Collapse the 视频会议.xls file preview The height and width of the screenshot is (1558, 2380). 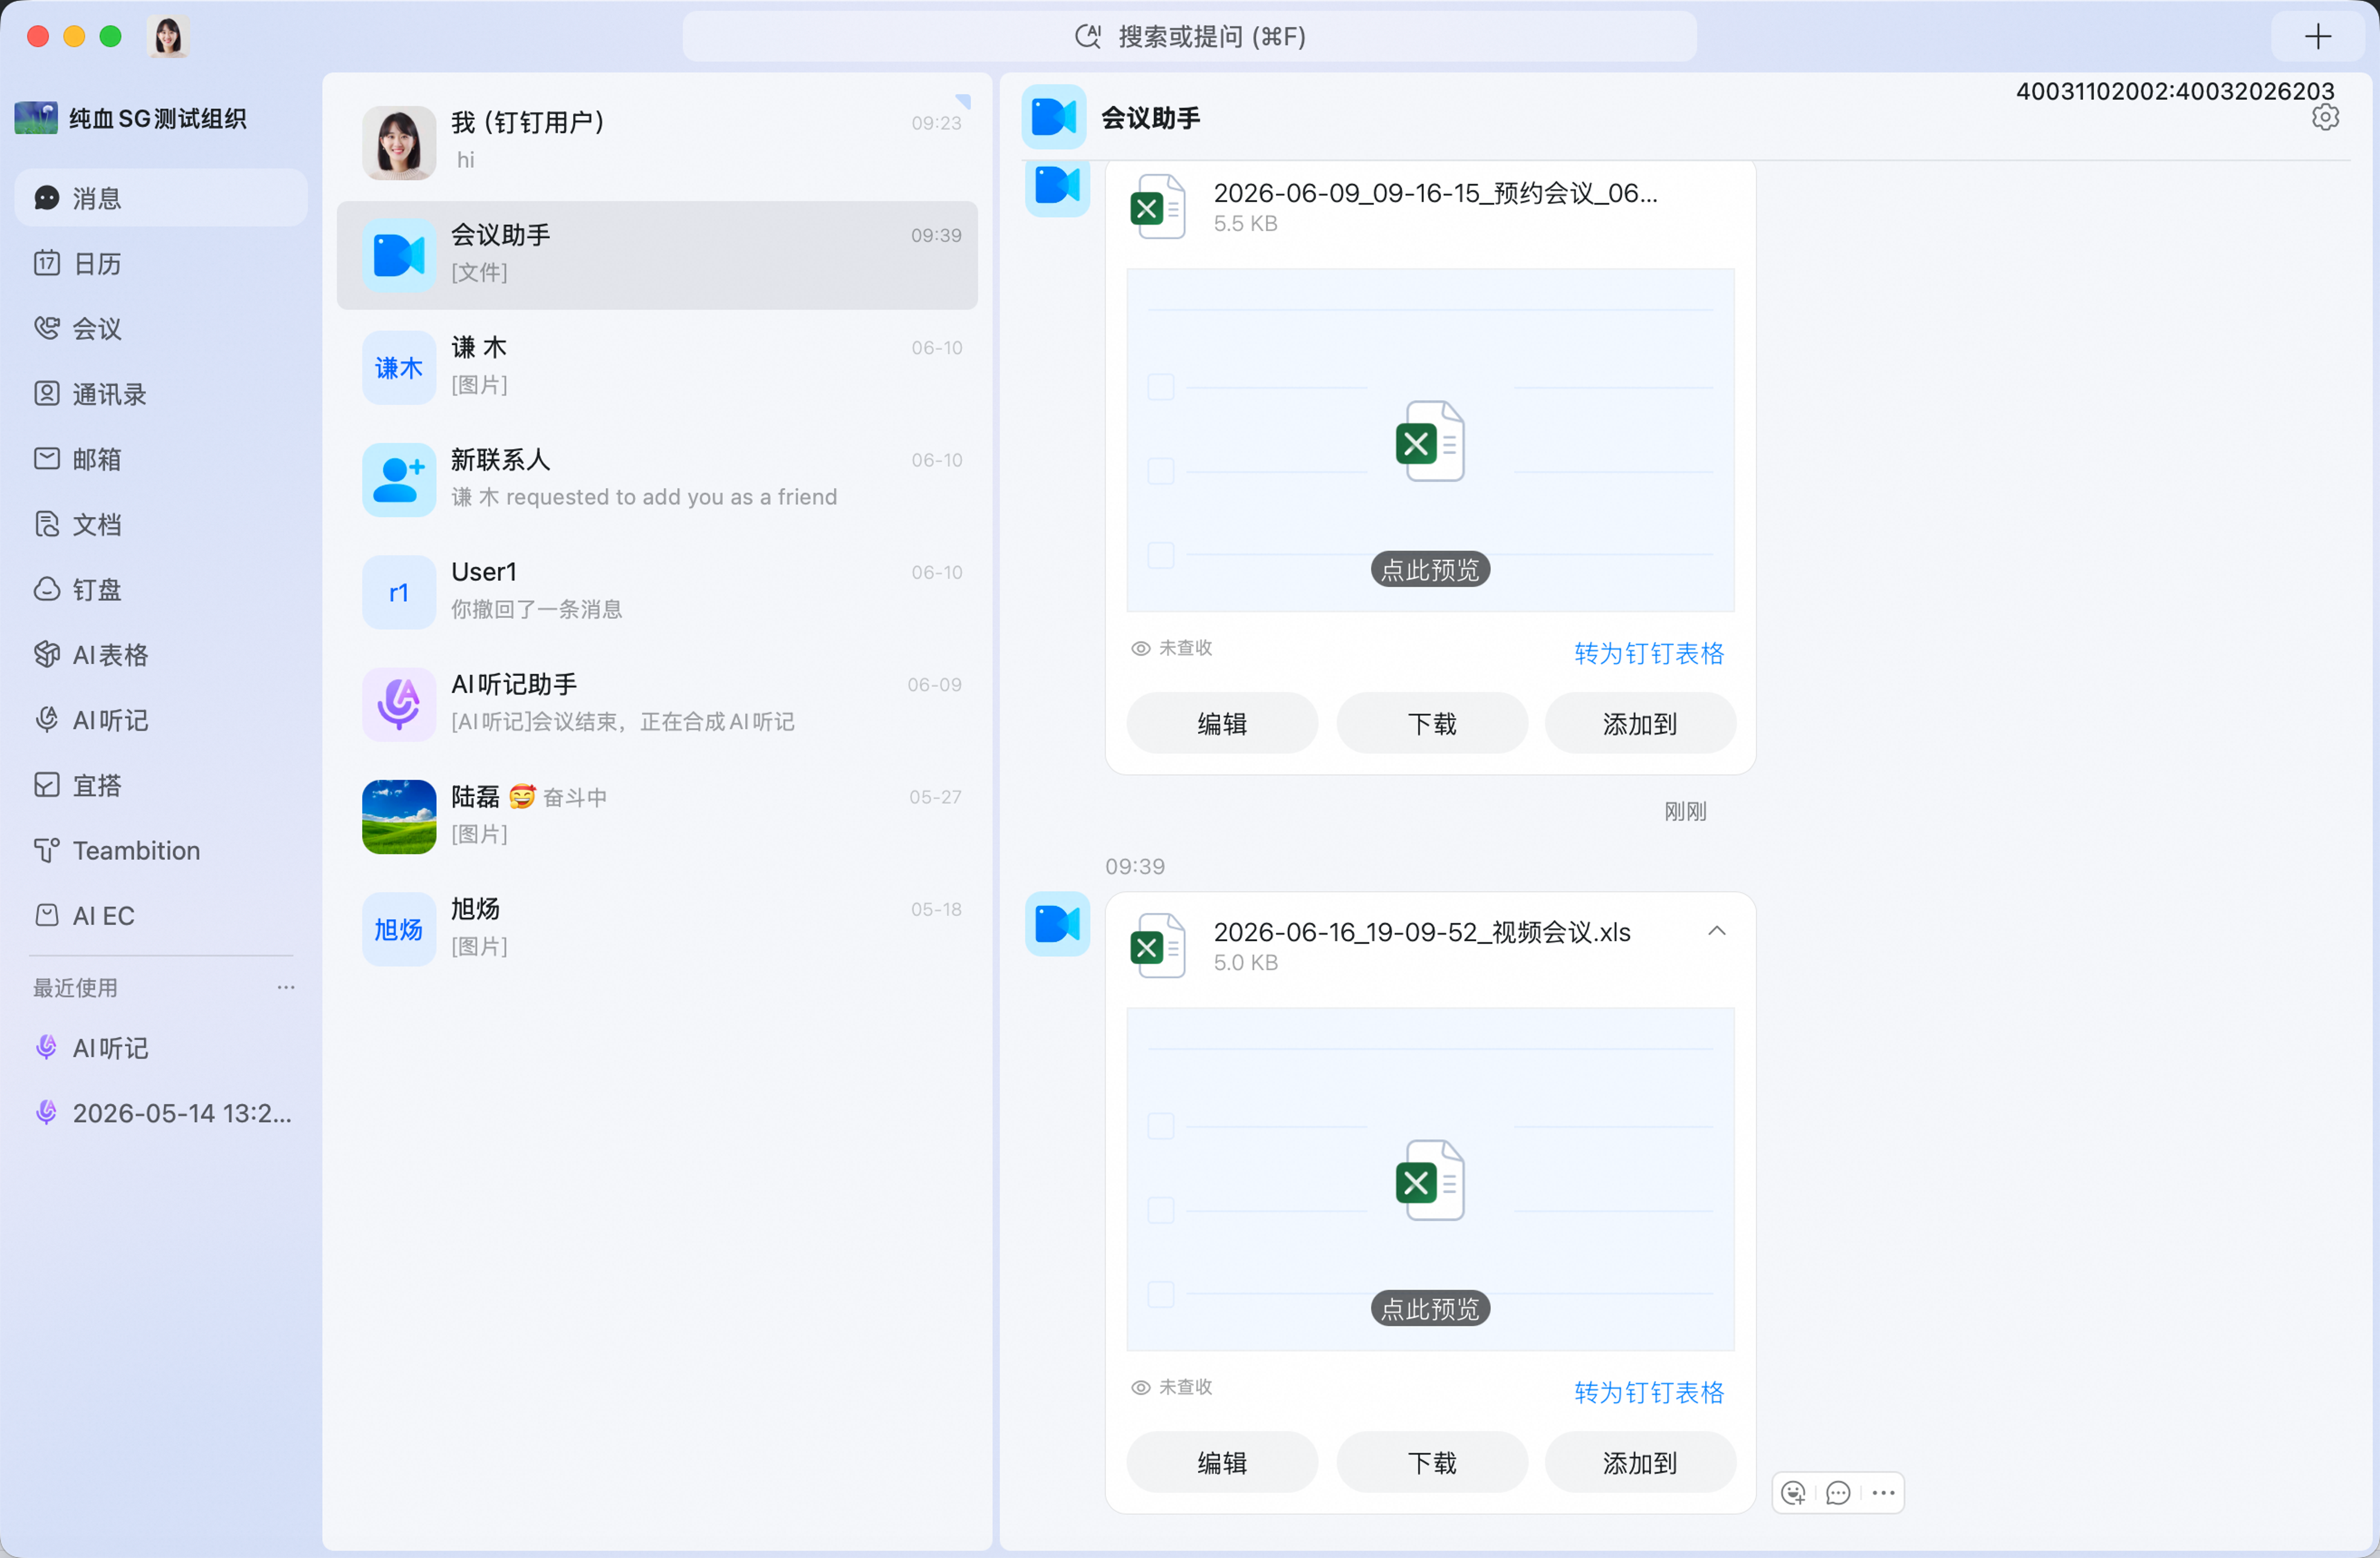point(1717,931)
